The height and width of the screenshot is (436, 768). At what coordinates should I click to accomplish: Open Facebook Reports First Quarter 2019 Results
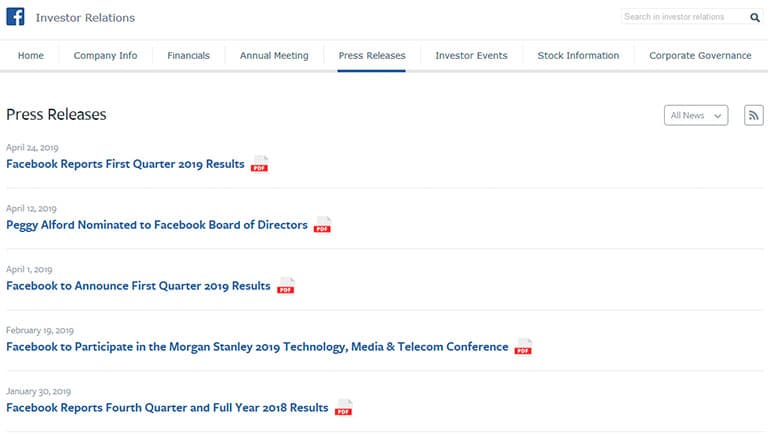click(125, 164)
